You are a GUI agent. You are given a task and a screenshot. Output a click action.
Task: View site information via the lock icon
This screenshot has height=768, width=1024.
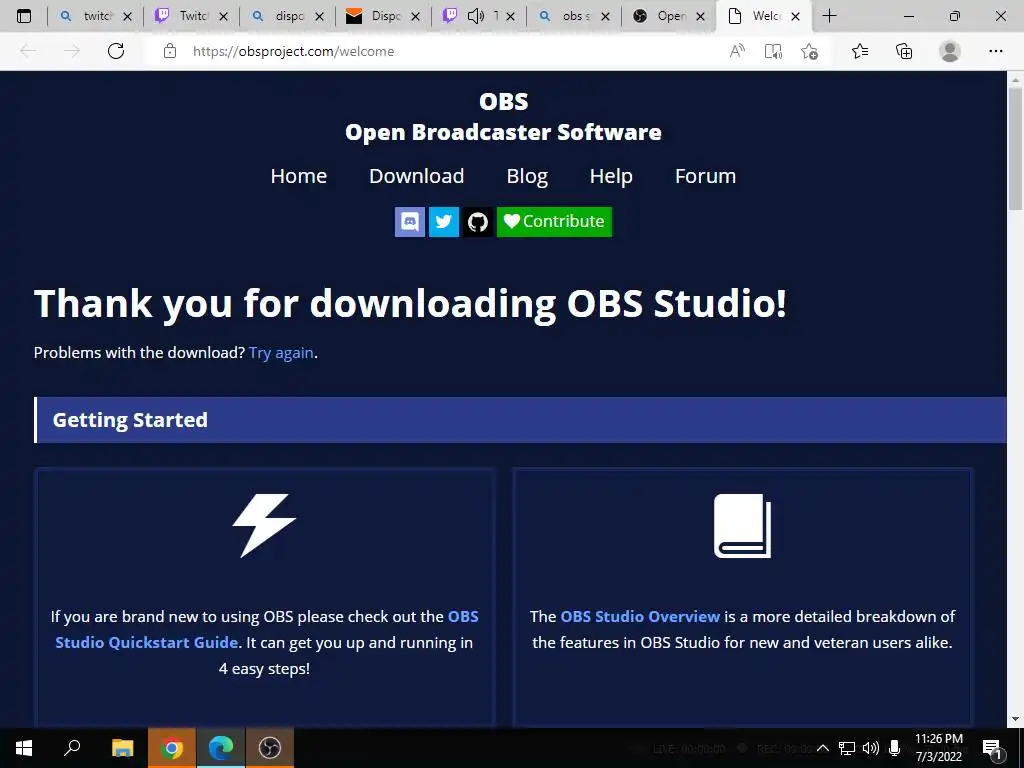pyautogui.click(x=170, y=51)
